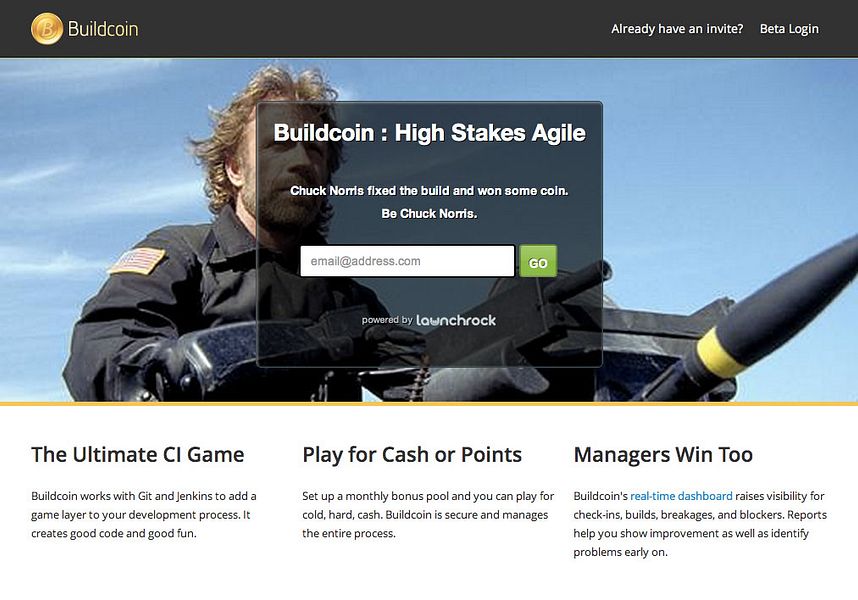The image size is (858, 600).
Task: Click 'Chuck Norris fixed the build' line
Action: point(430,191)
